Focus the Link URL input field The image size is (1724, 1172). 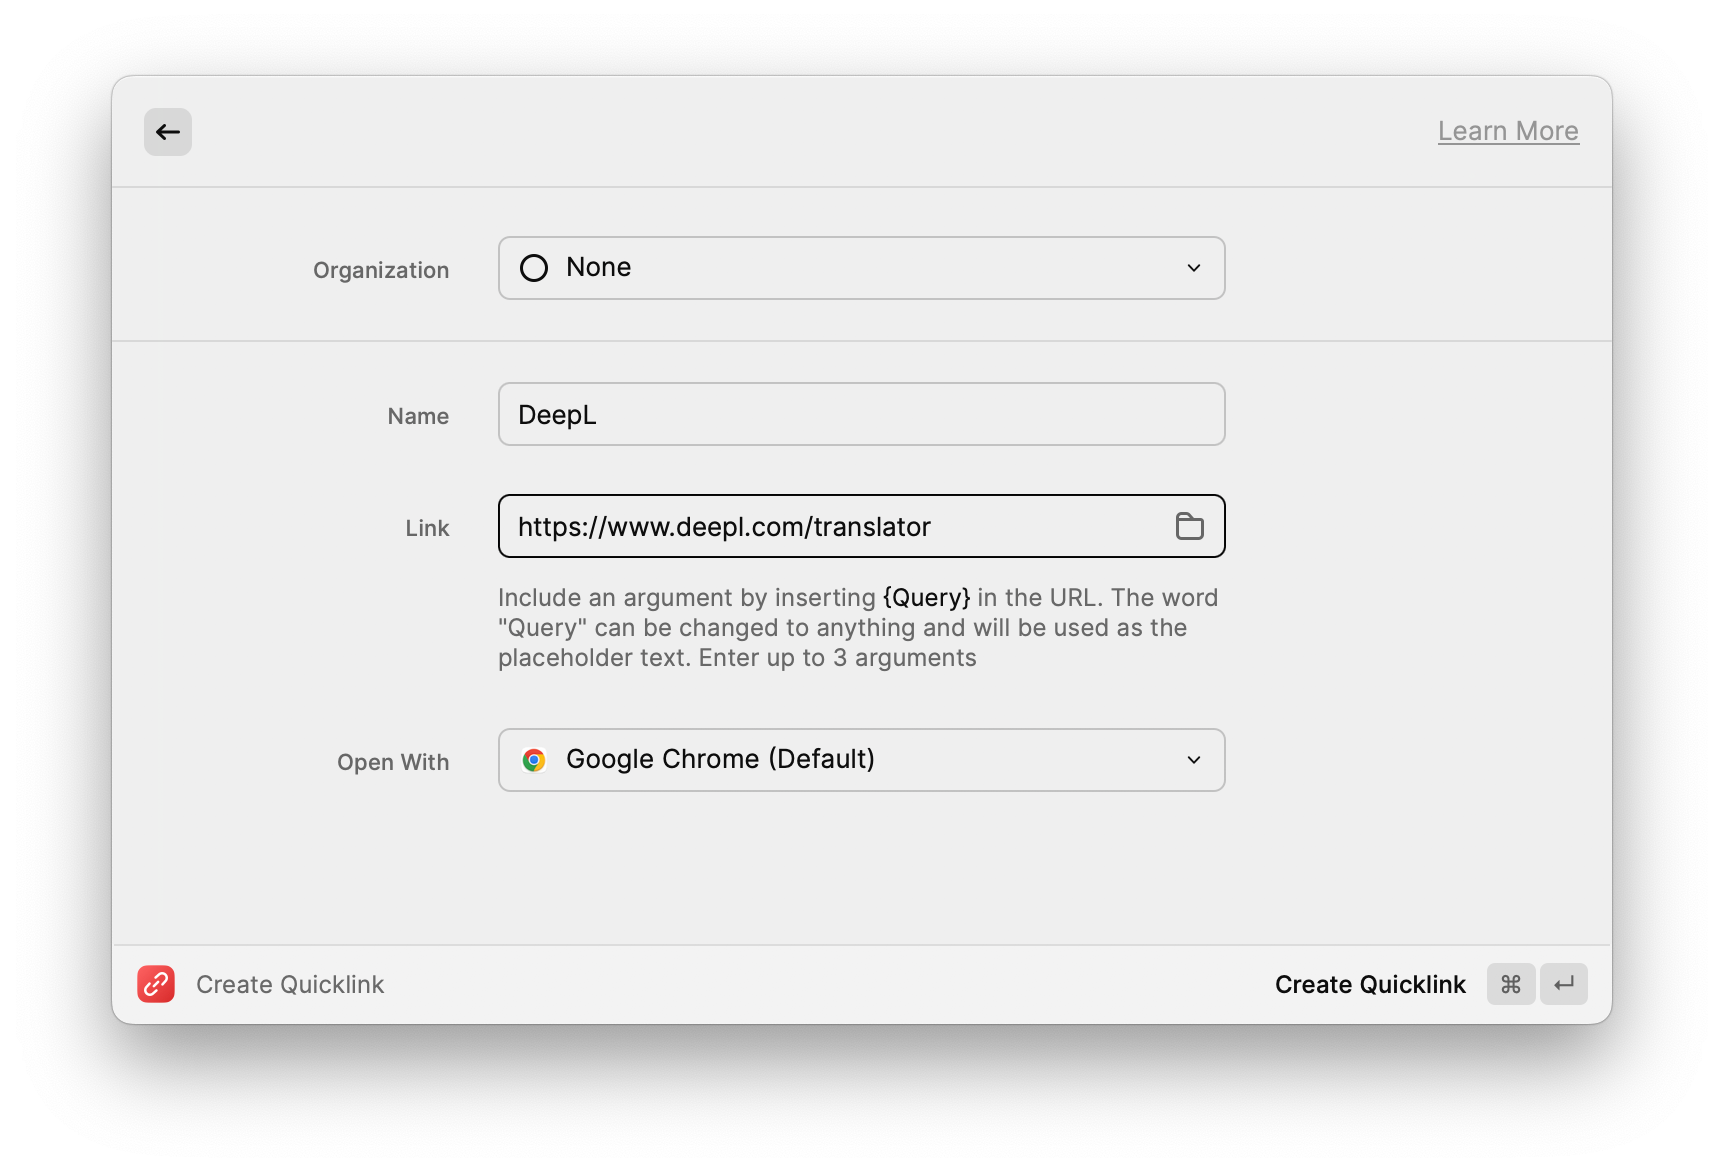(861, 526)
